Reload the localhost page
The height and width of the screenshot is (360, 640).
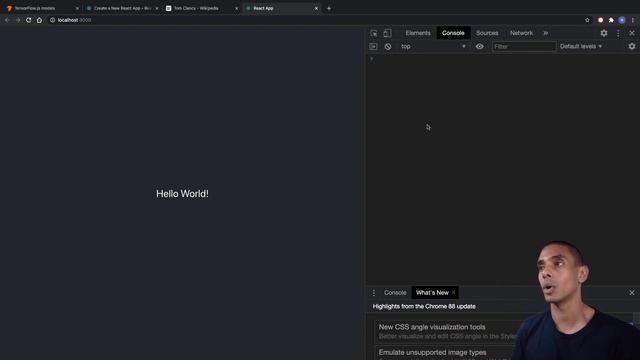point(29,20)
